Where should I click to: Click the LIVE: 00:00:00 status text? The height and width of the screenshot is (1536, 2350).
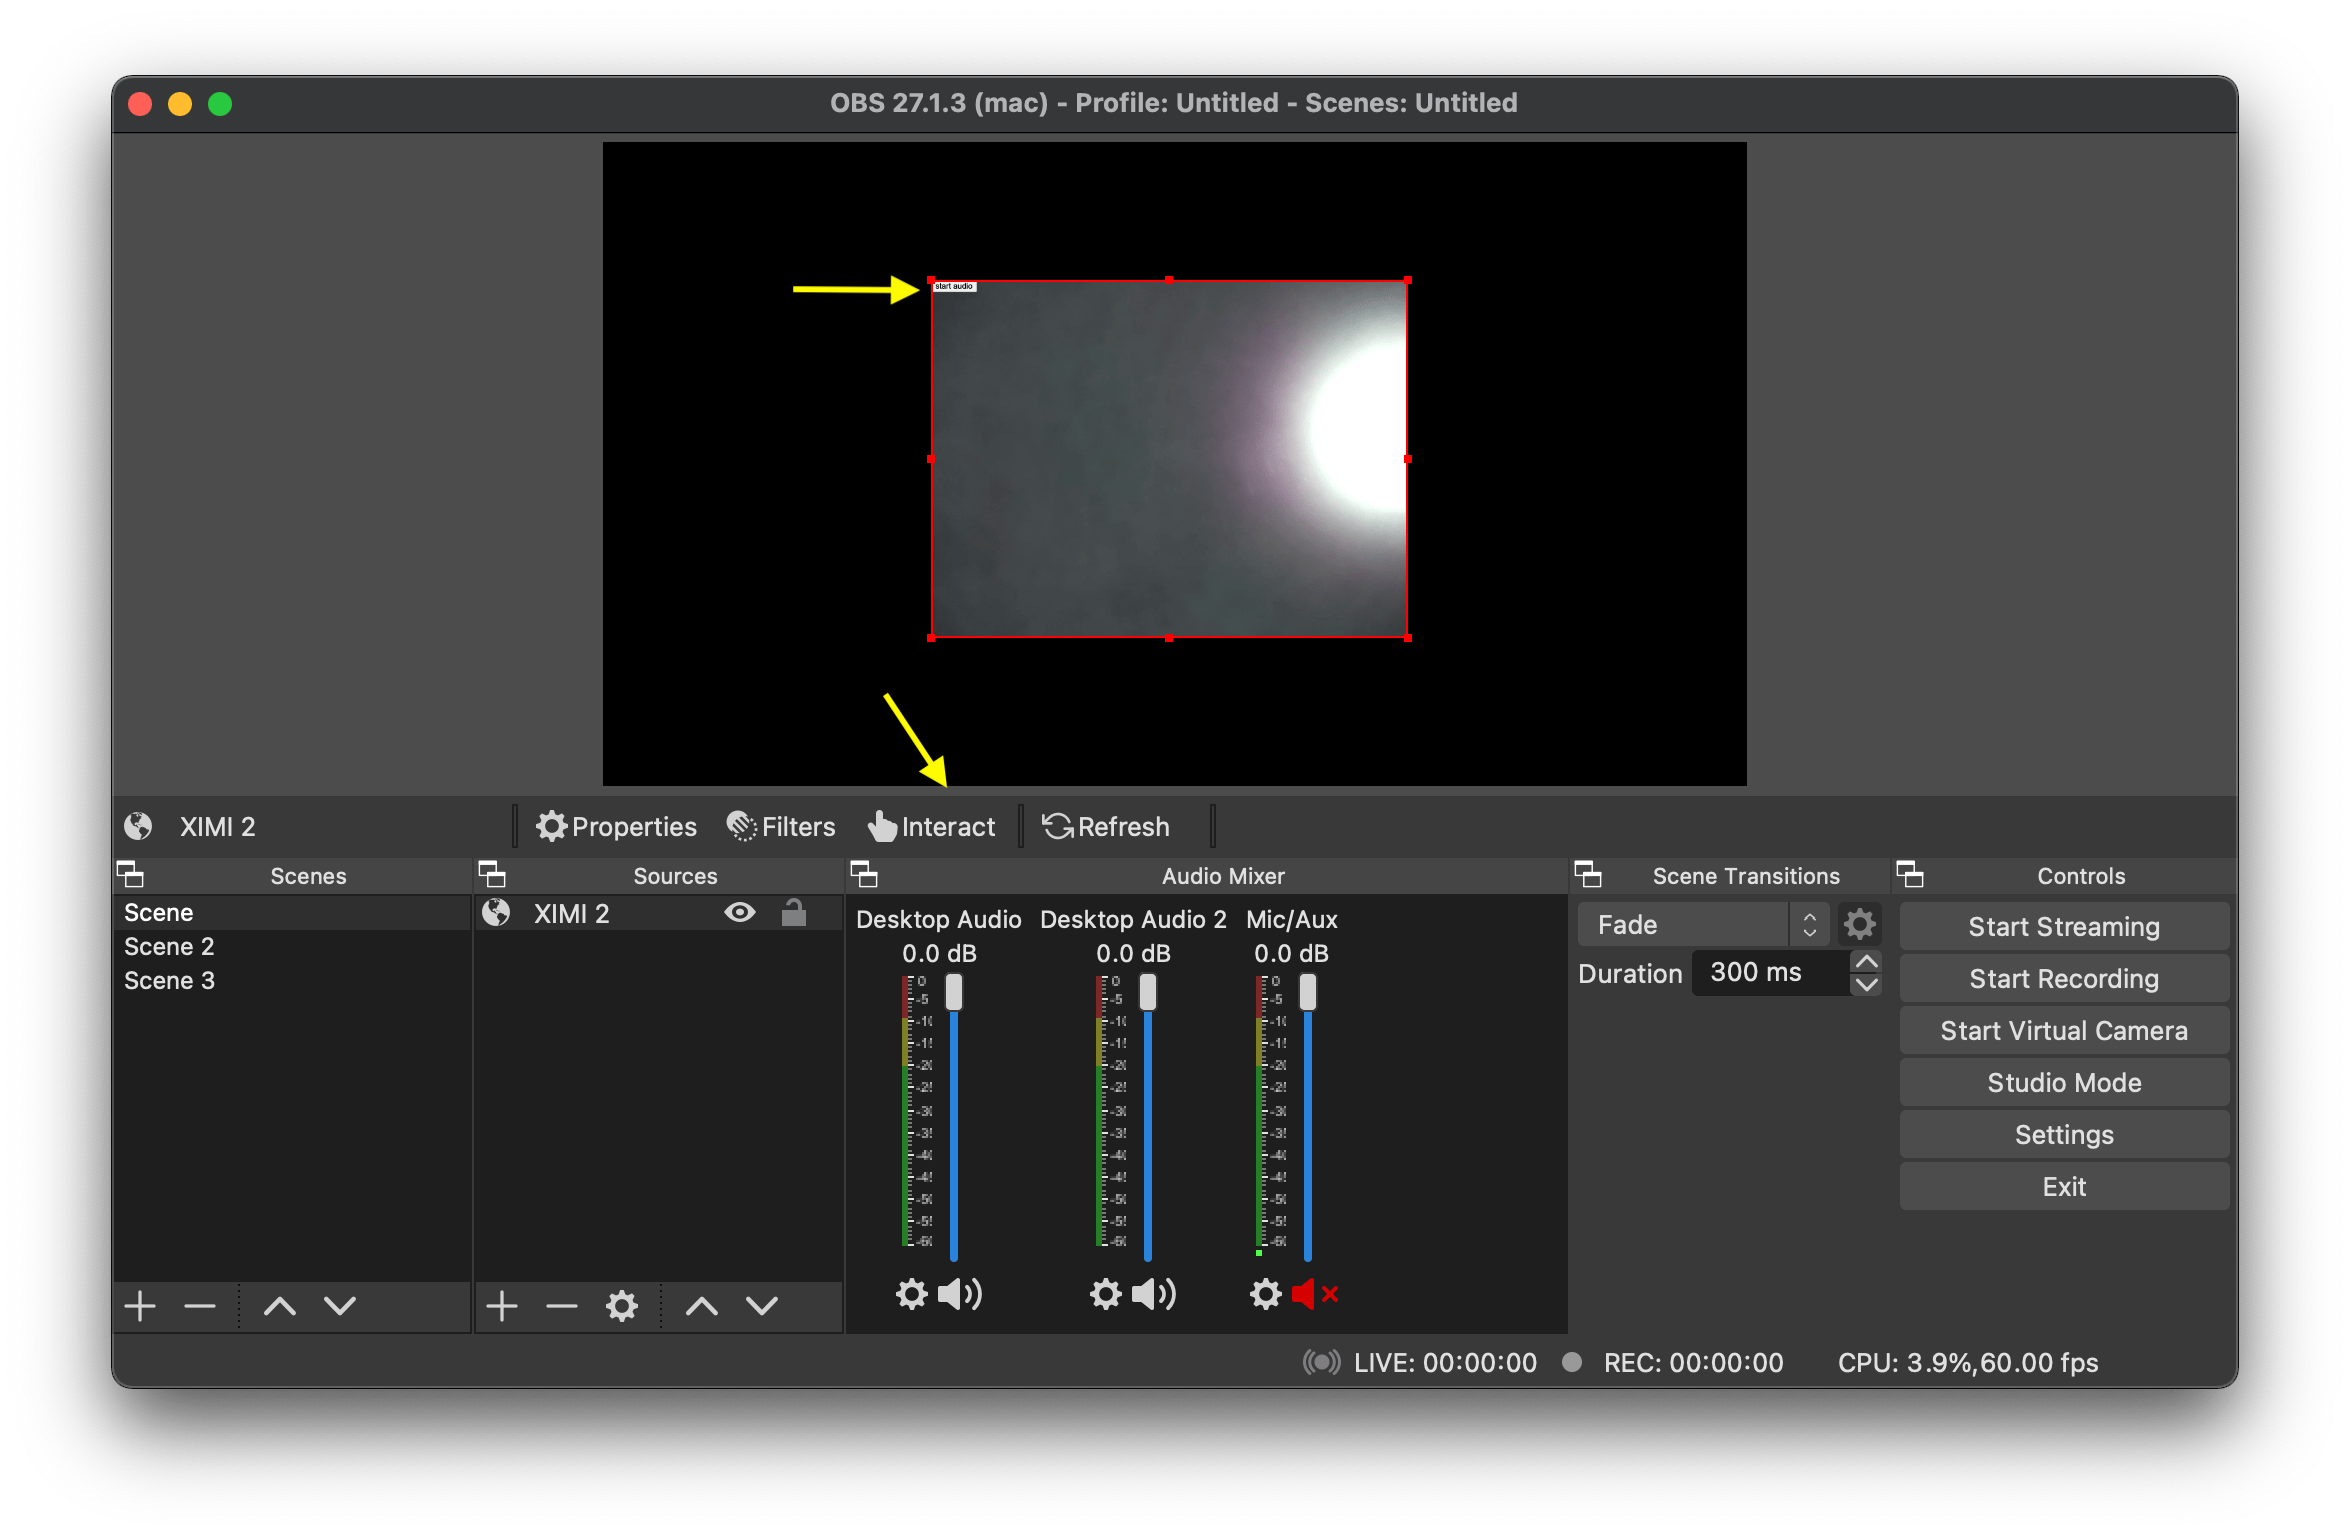[1445, 1363]
